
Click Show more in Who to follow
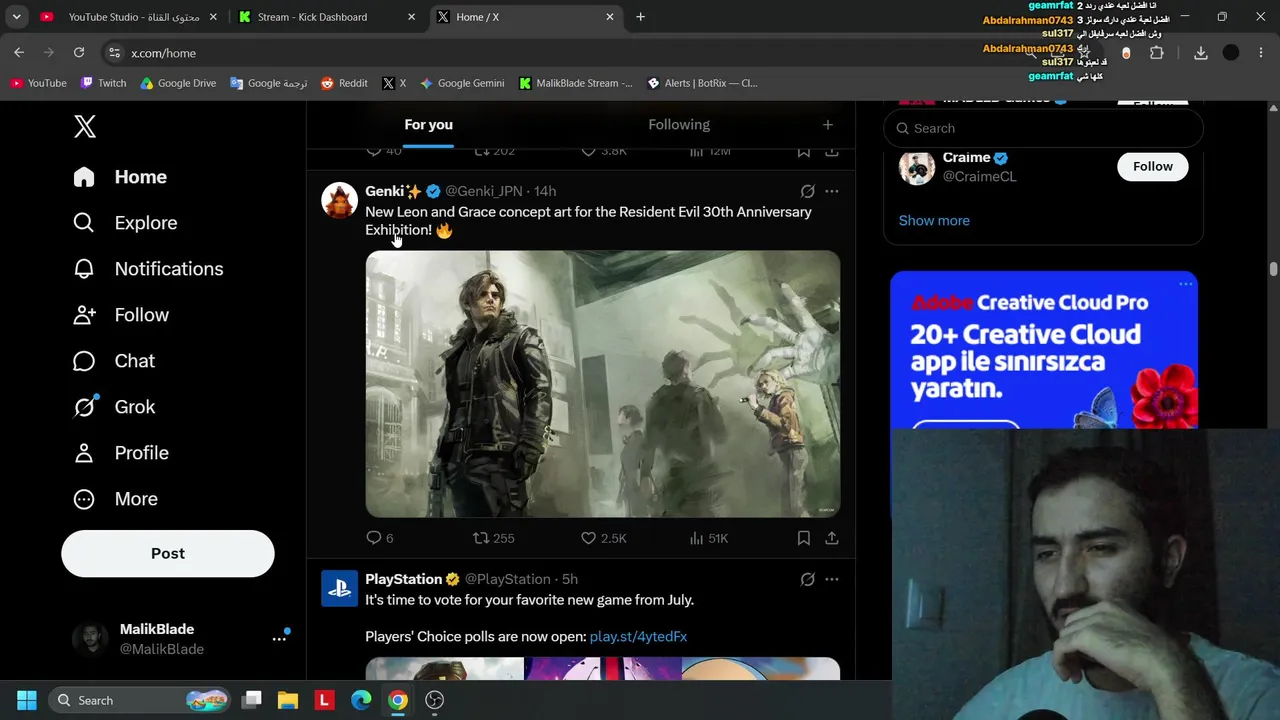click(934, 221)
